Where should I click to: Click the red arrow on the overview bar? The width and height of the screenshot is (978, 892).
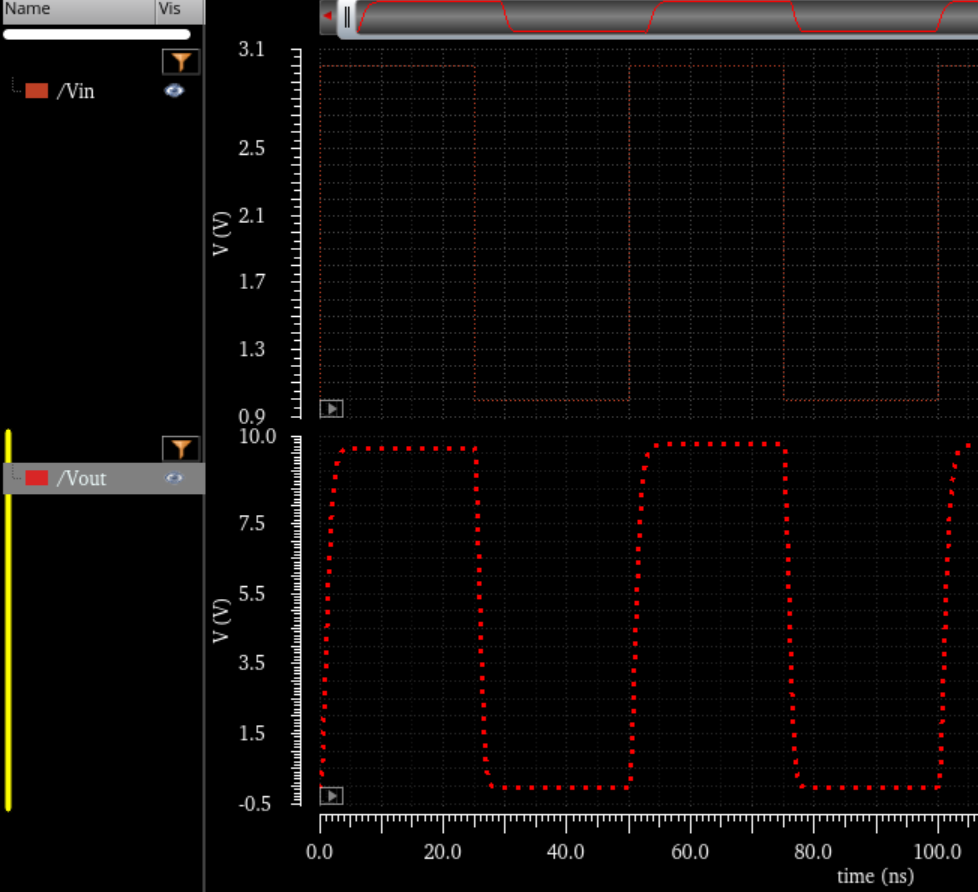(327, 16)
